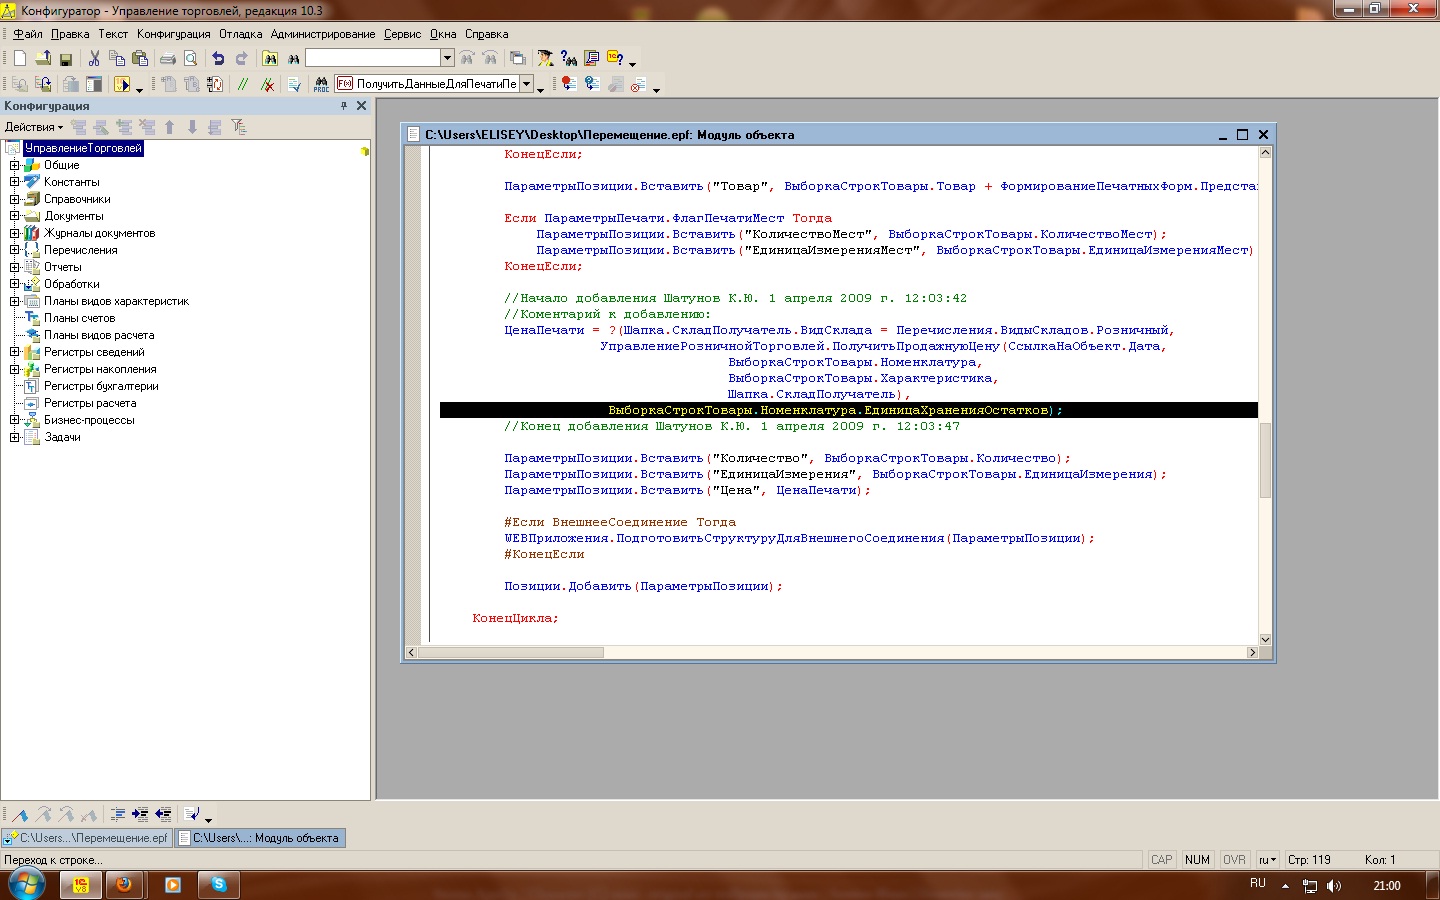
Task: Click the New document toolbar icon
Action: (x=20, y=59)
